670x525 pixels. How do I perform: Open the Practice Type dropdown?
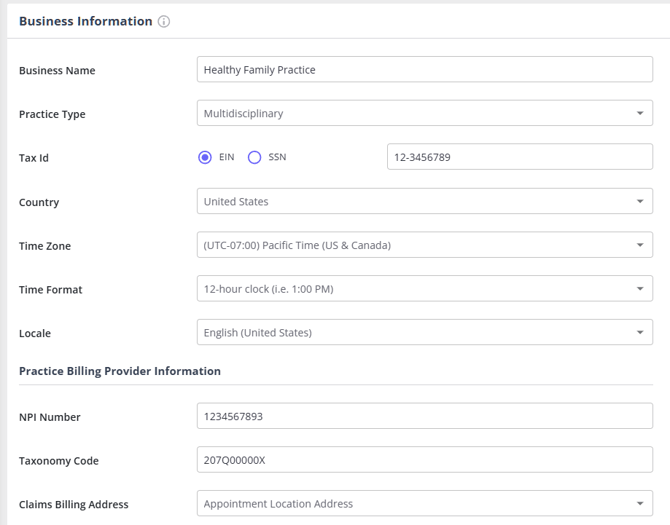[425, 114]
